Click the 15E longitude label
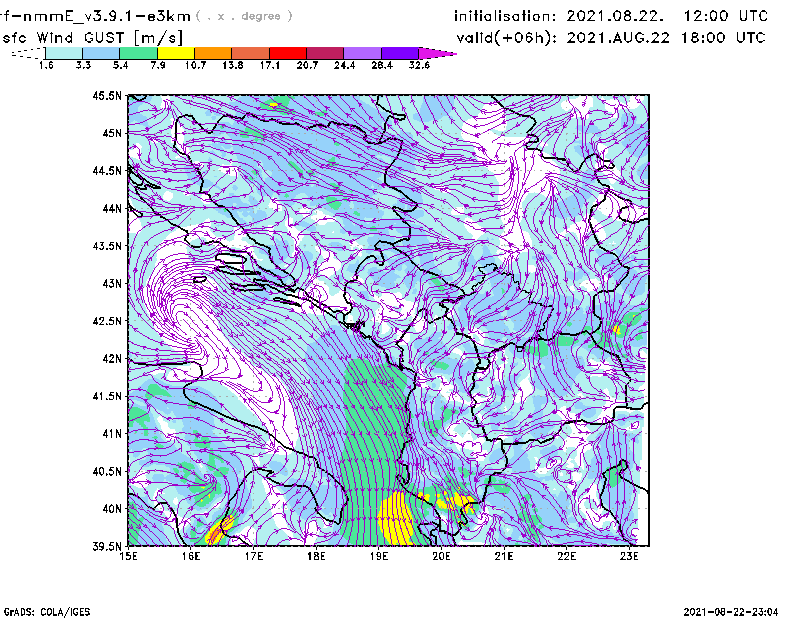 128,556
